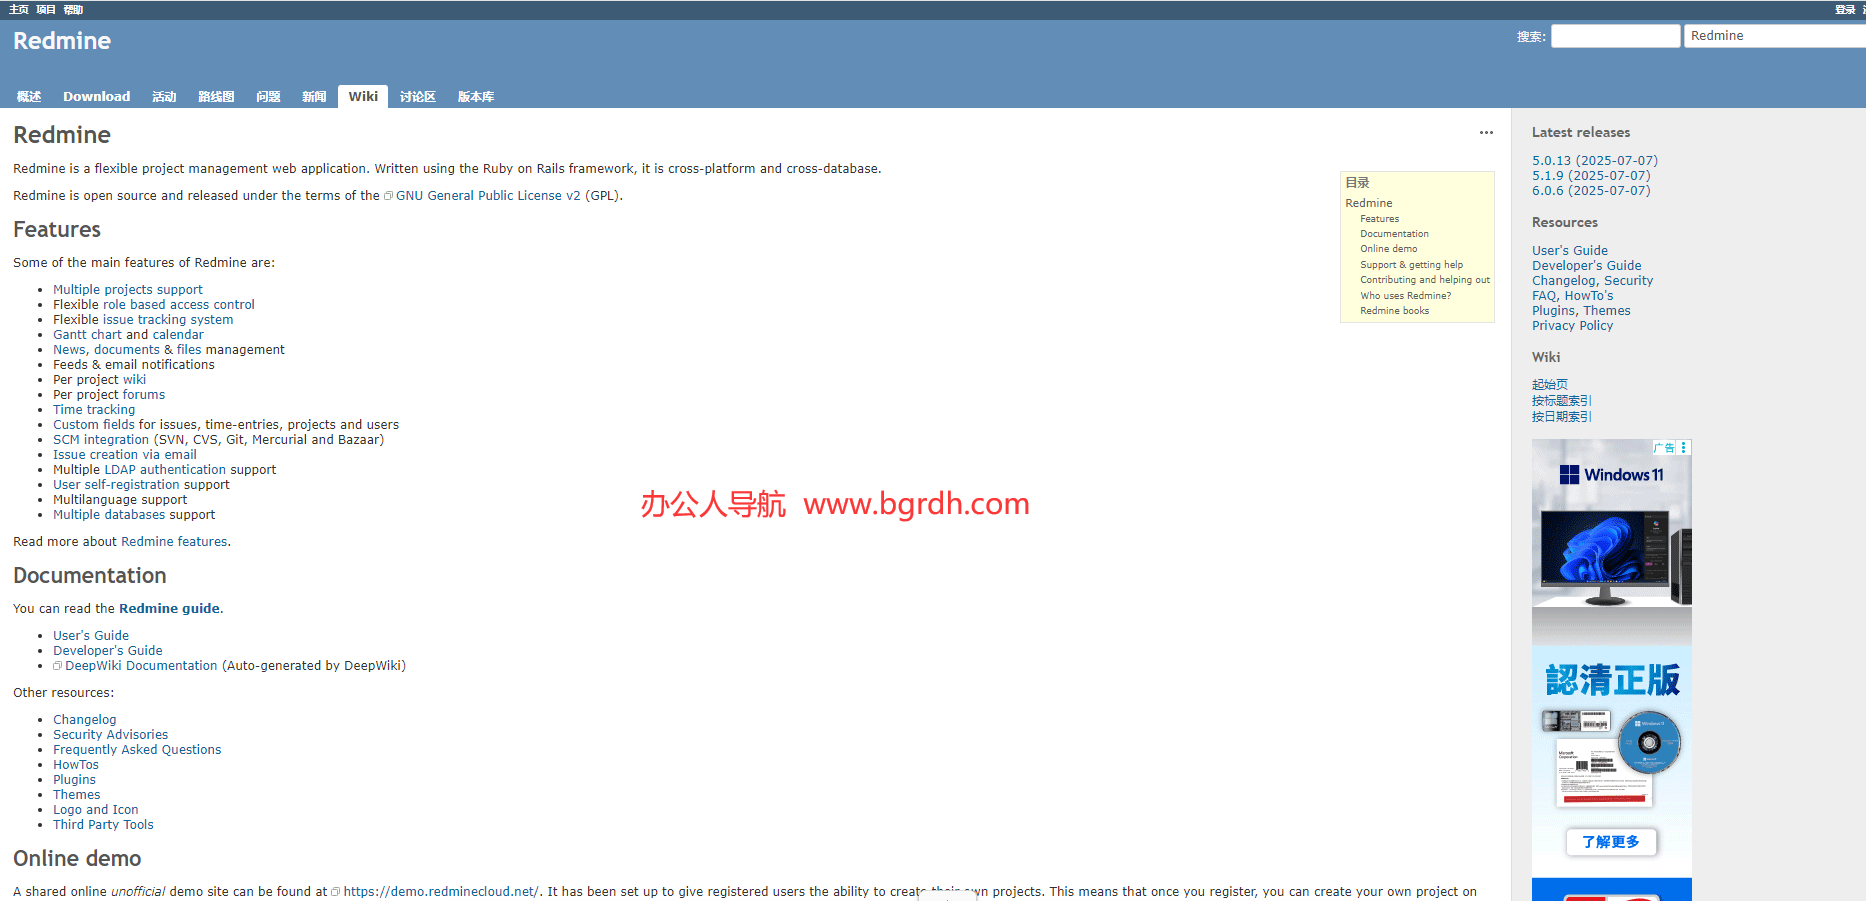The width and height of the screenshot is (1866, 901).
Task: Click 主页 in the top menu
Action: click(x=19, y=9)
